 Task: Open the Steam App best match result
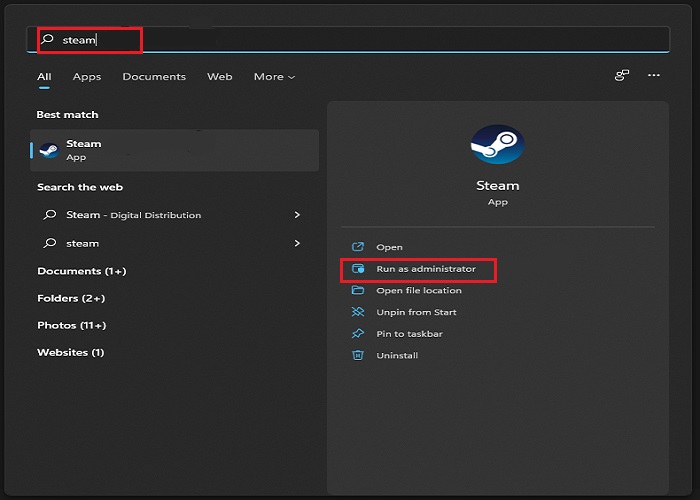point(175,150)
